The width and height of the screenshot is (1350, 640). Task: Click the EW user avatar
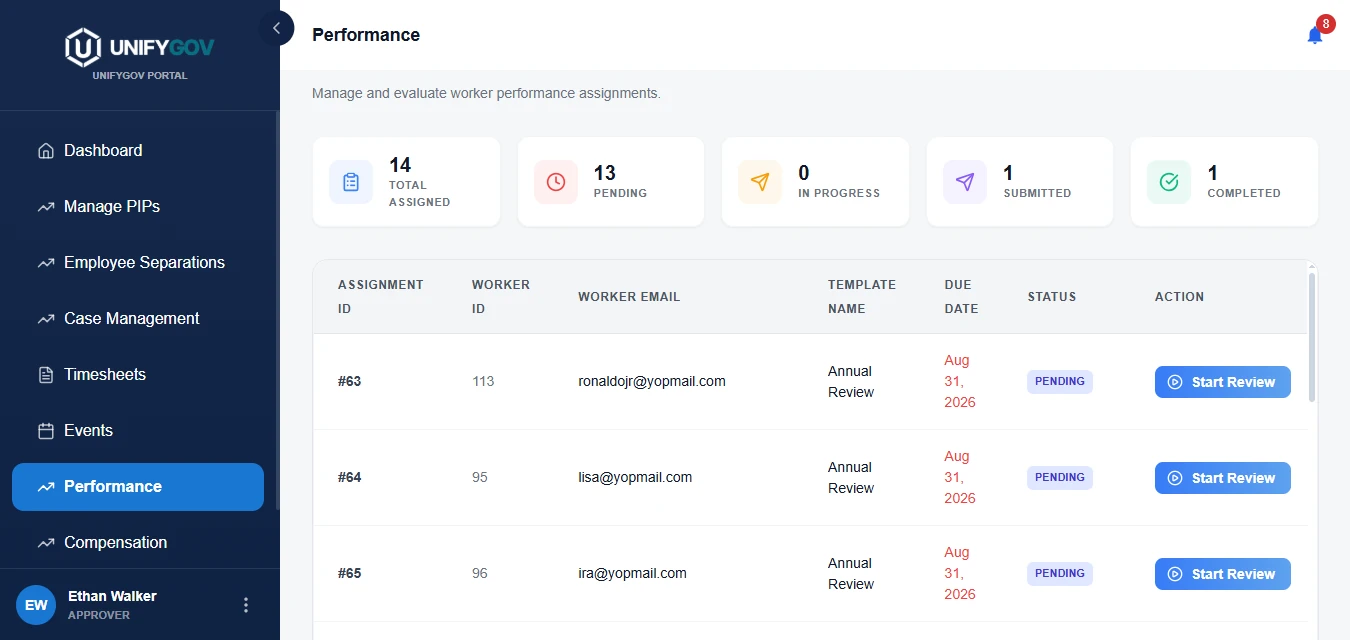coord(36,605)
